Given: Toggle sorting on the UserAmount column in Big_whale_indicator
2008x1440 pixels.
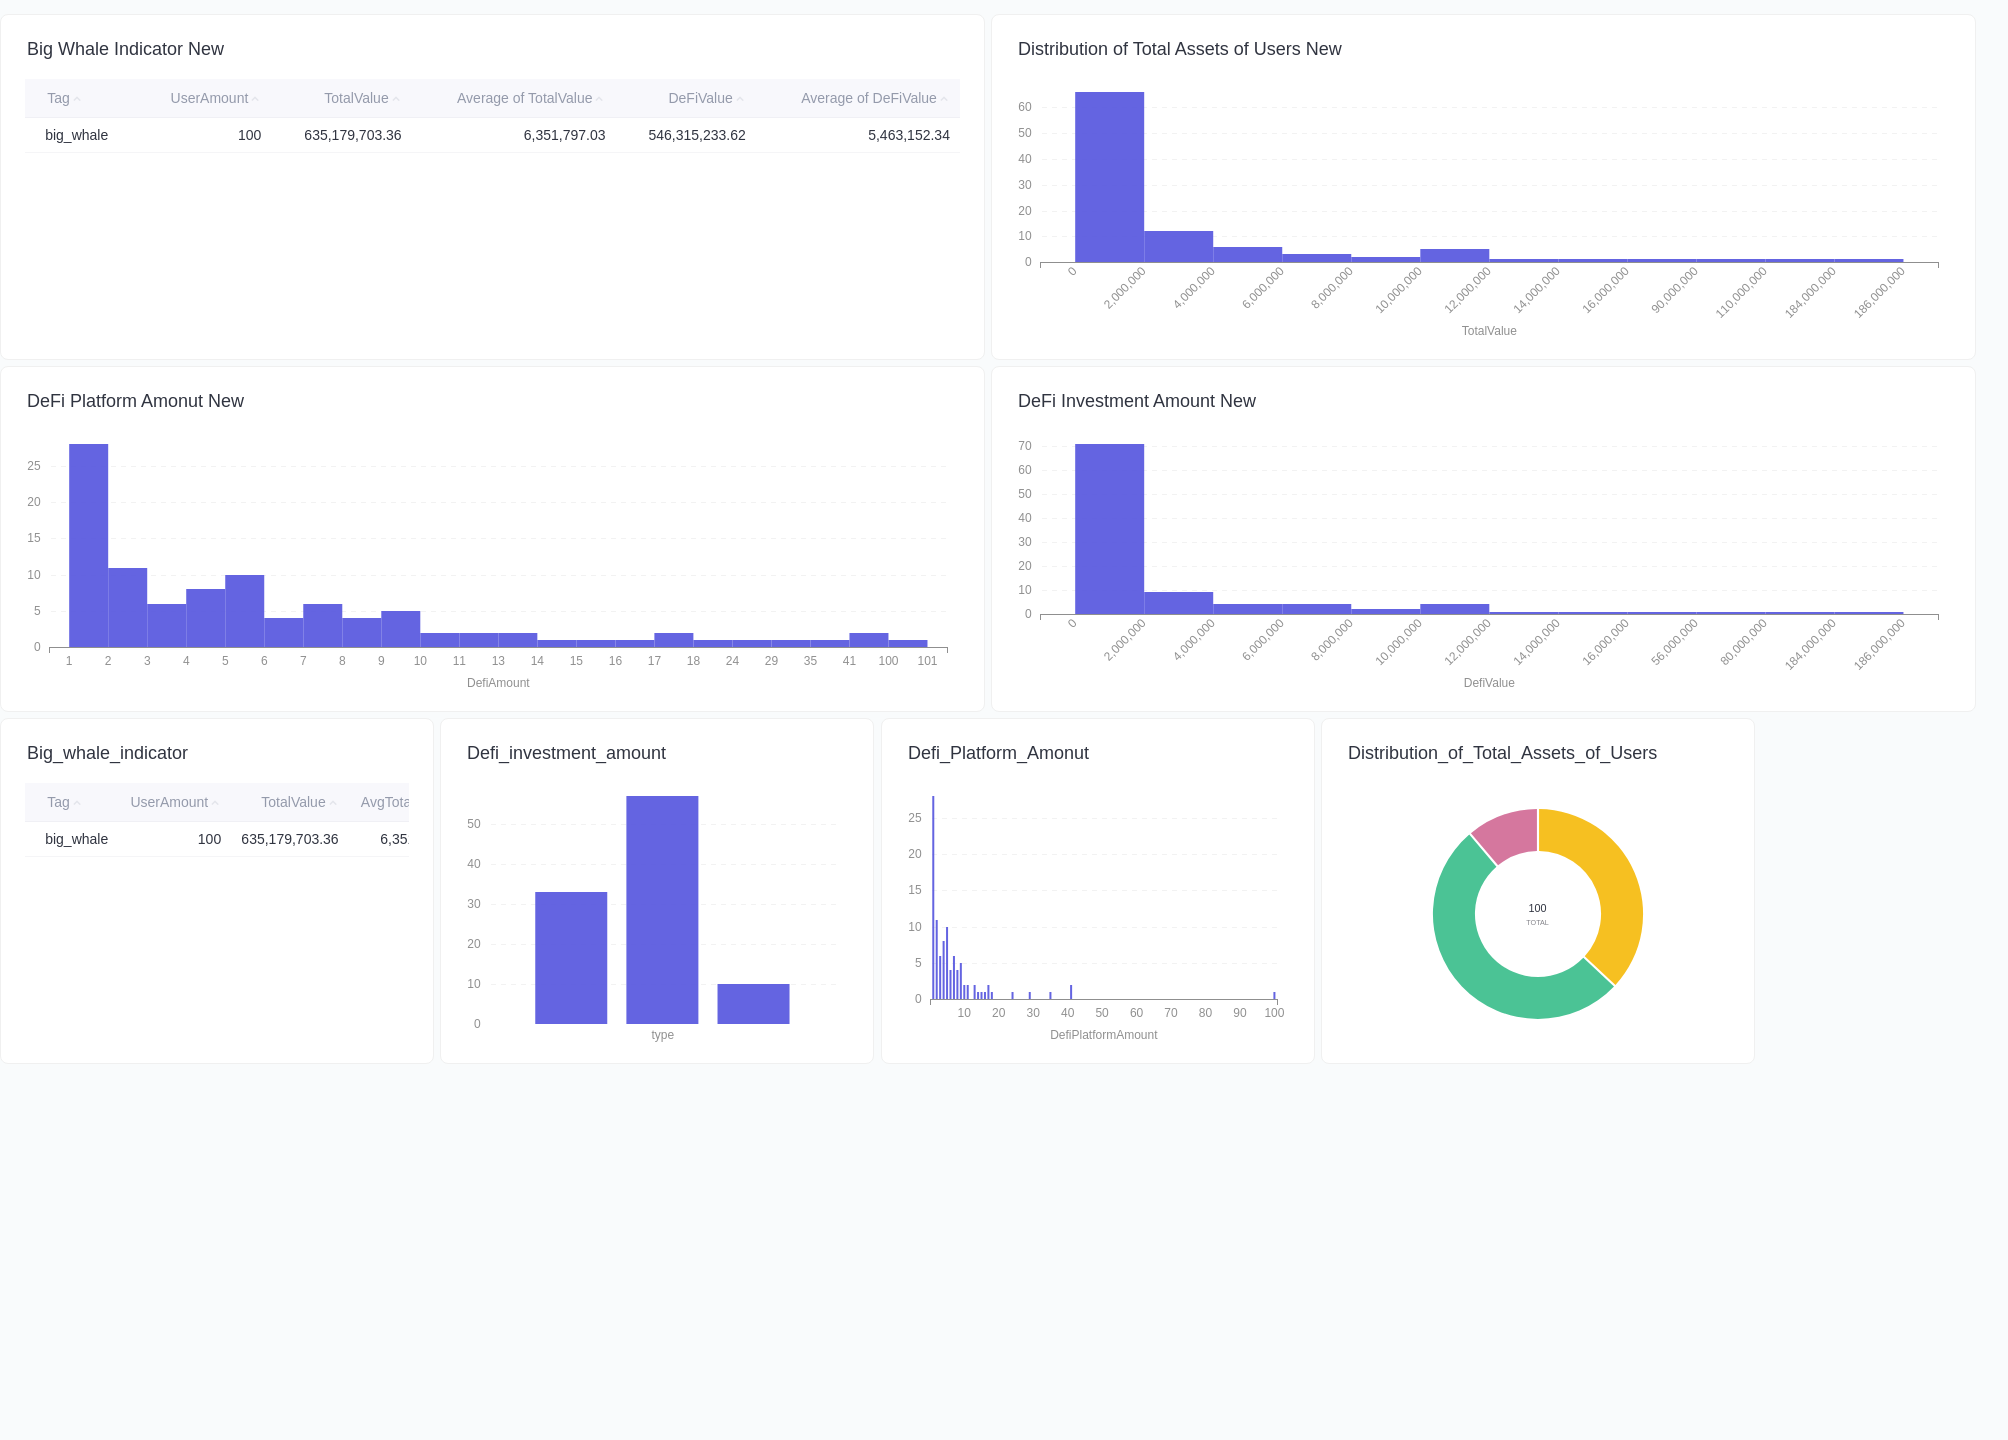Looking at the screenshot, I should point(215,802).
